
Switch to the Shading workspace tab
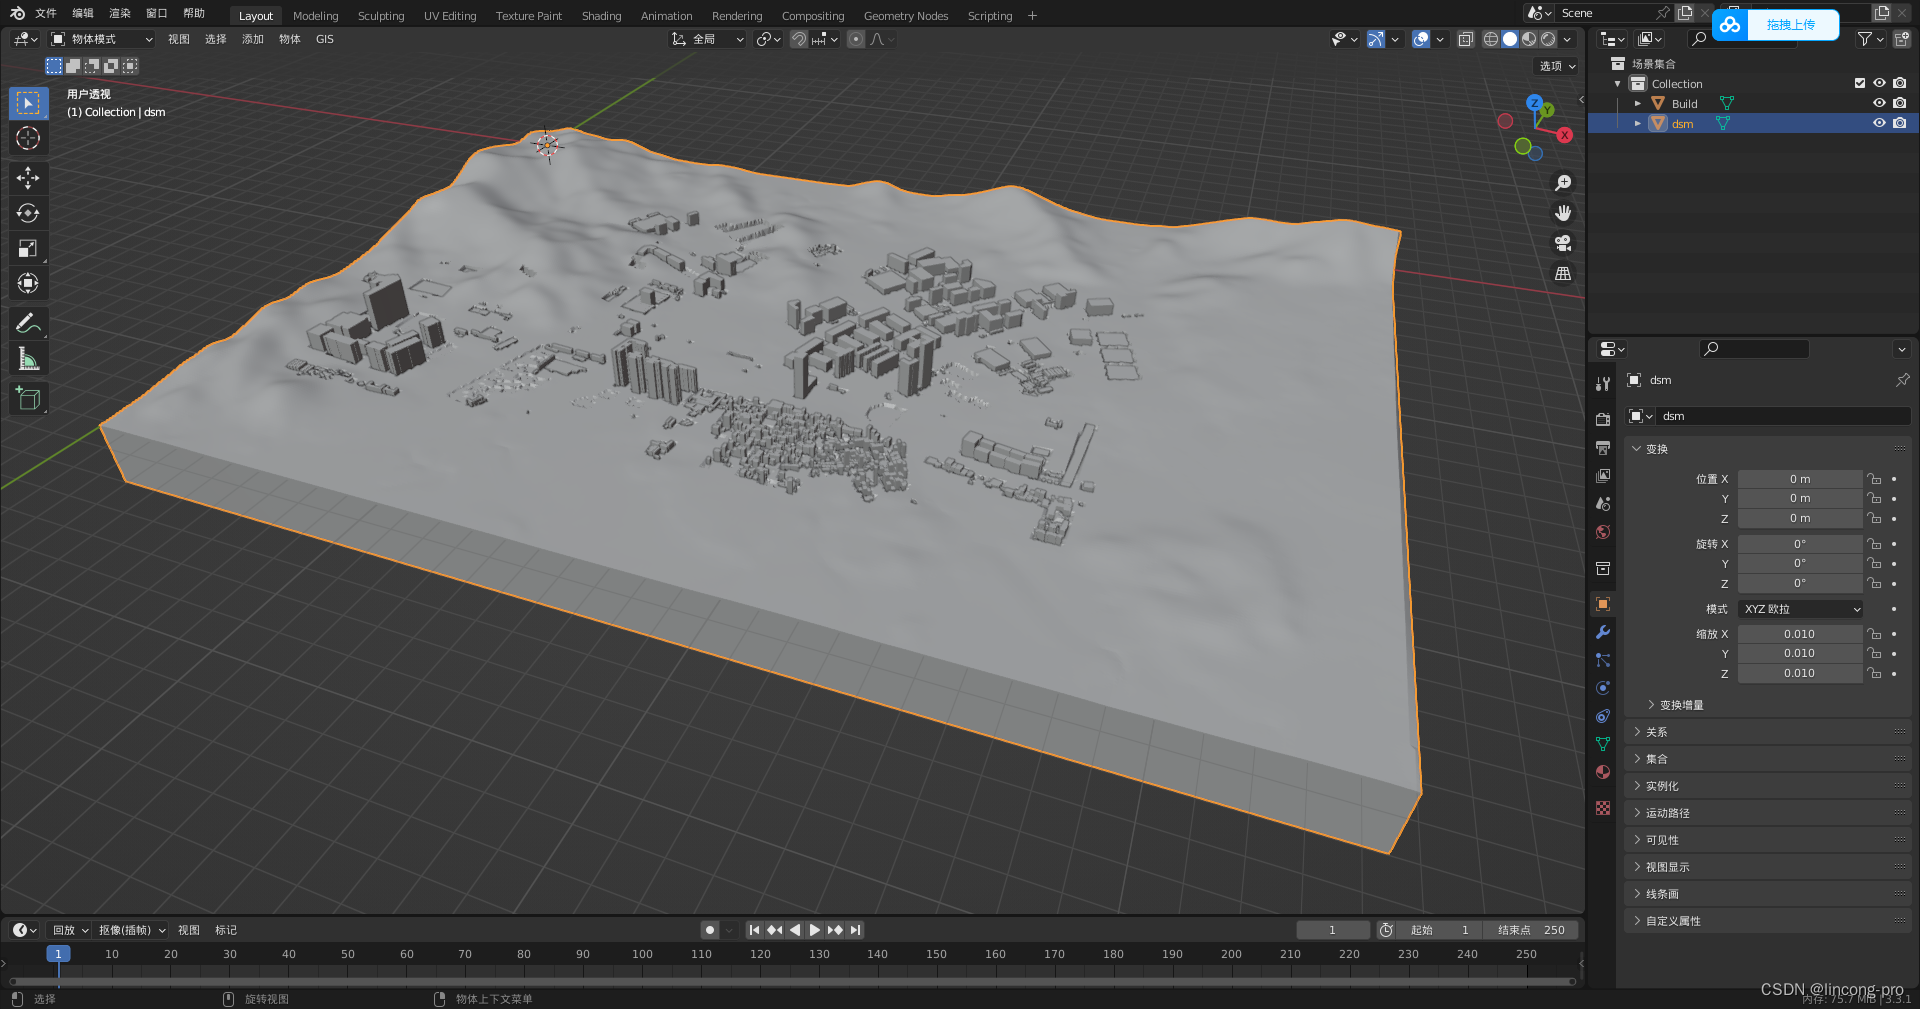coord(601,16)
